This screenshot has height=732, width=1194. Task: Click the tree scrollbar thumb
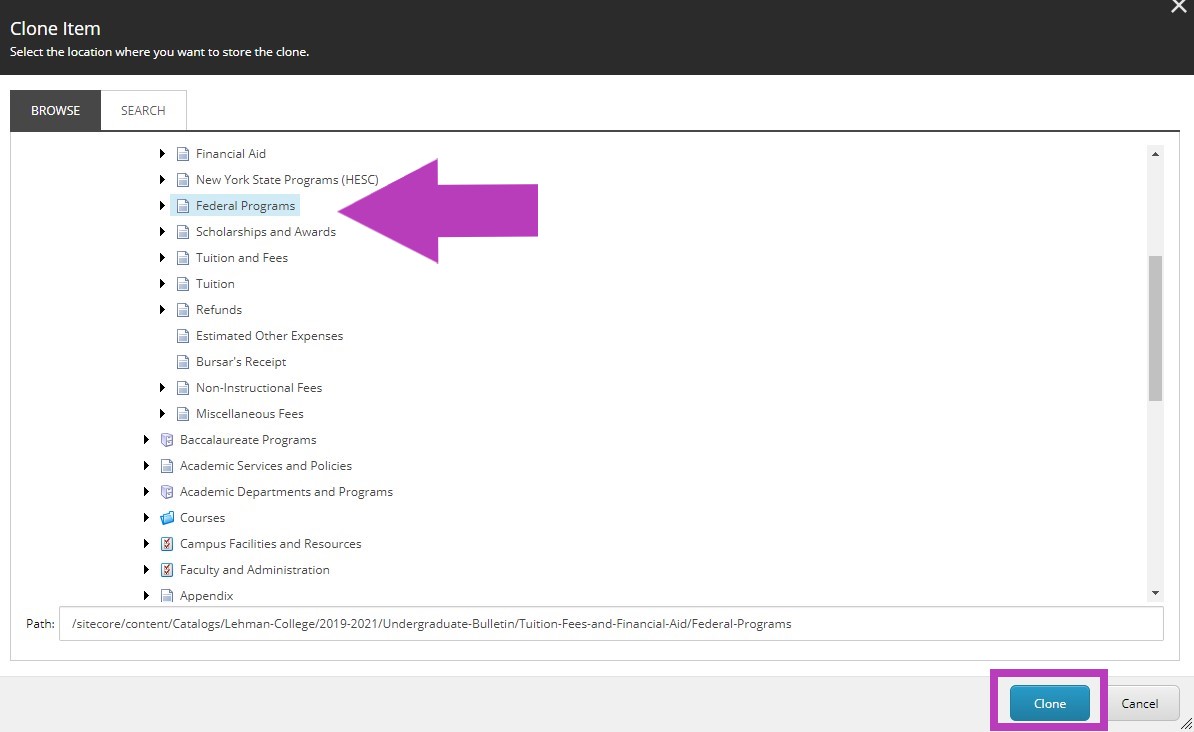pos(1155,328)
